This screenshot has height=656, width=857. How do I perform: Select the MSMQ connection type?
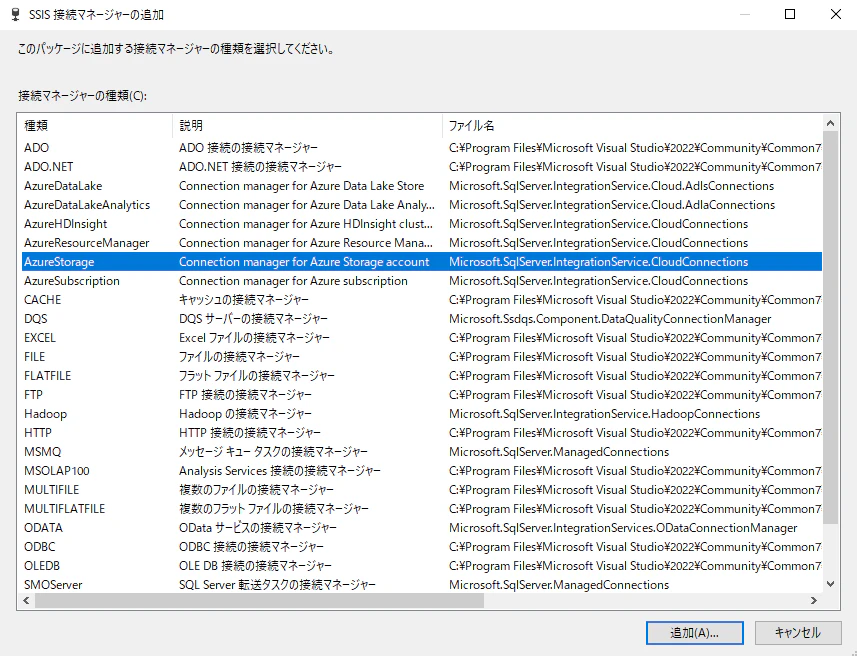coord(422,452)
